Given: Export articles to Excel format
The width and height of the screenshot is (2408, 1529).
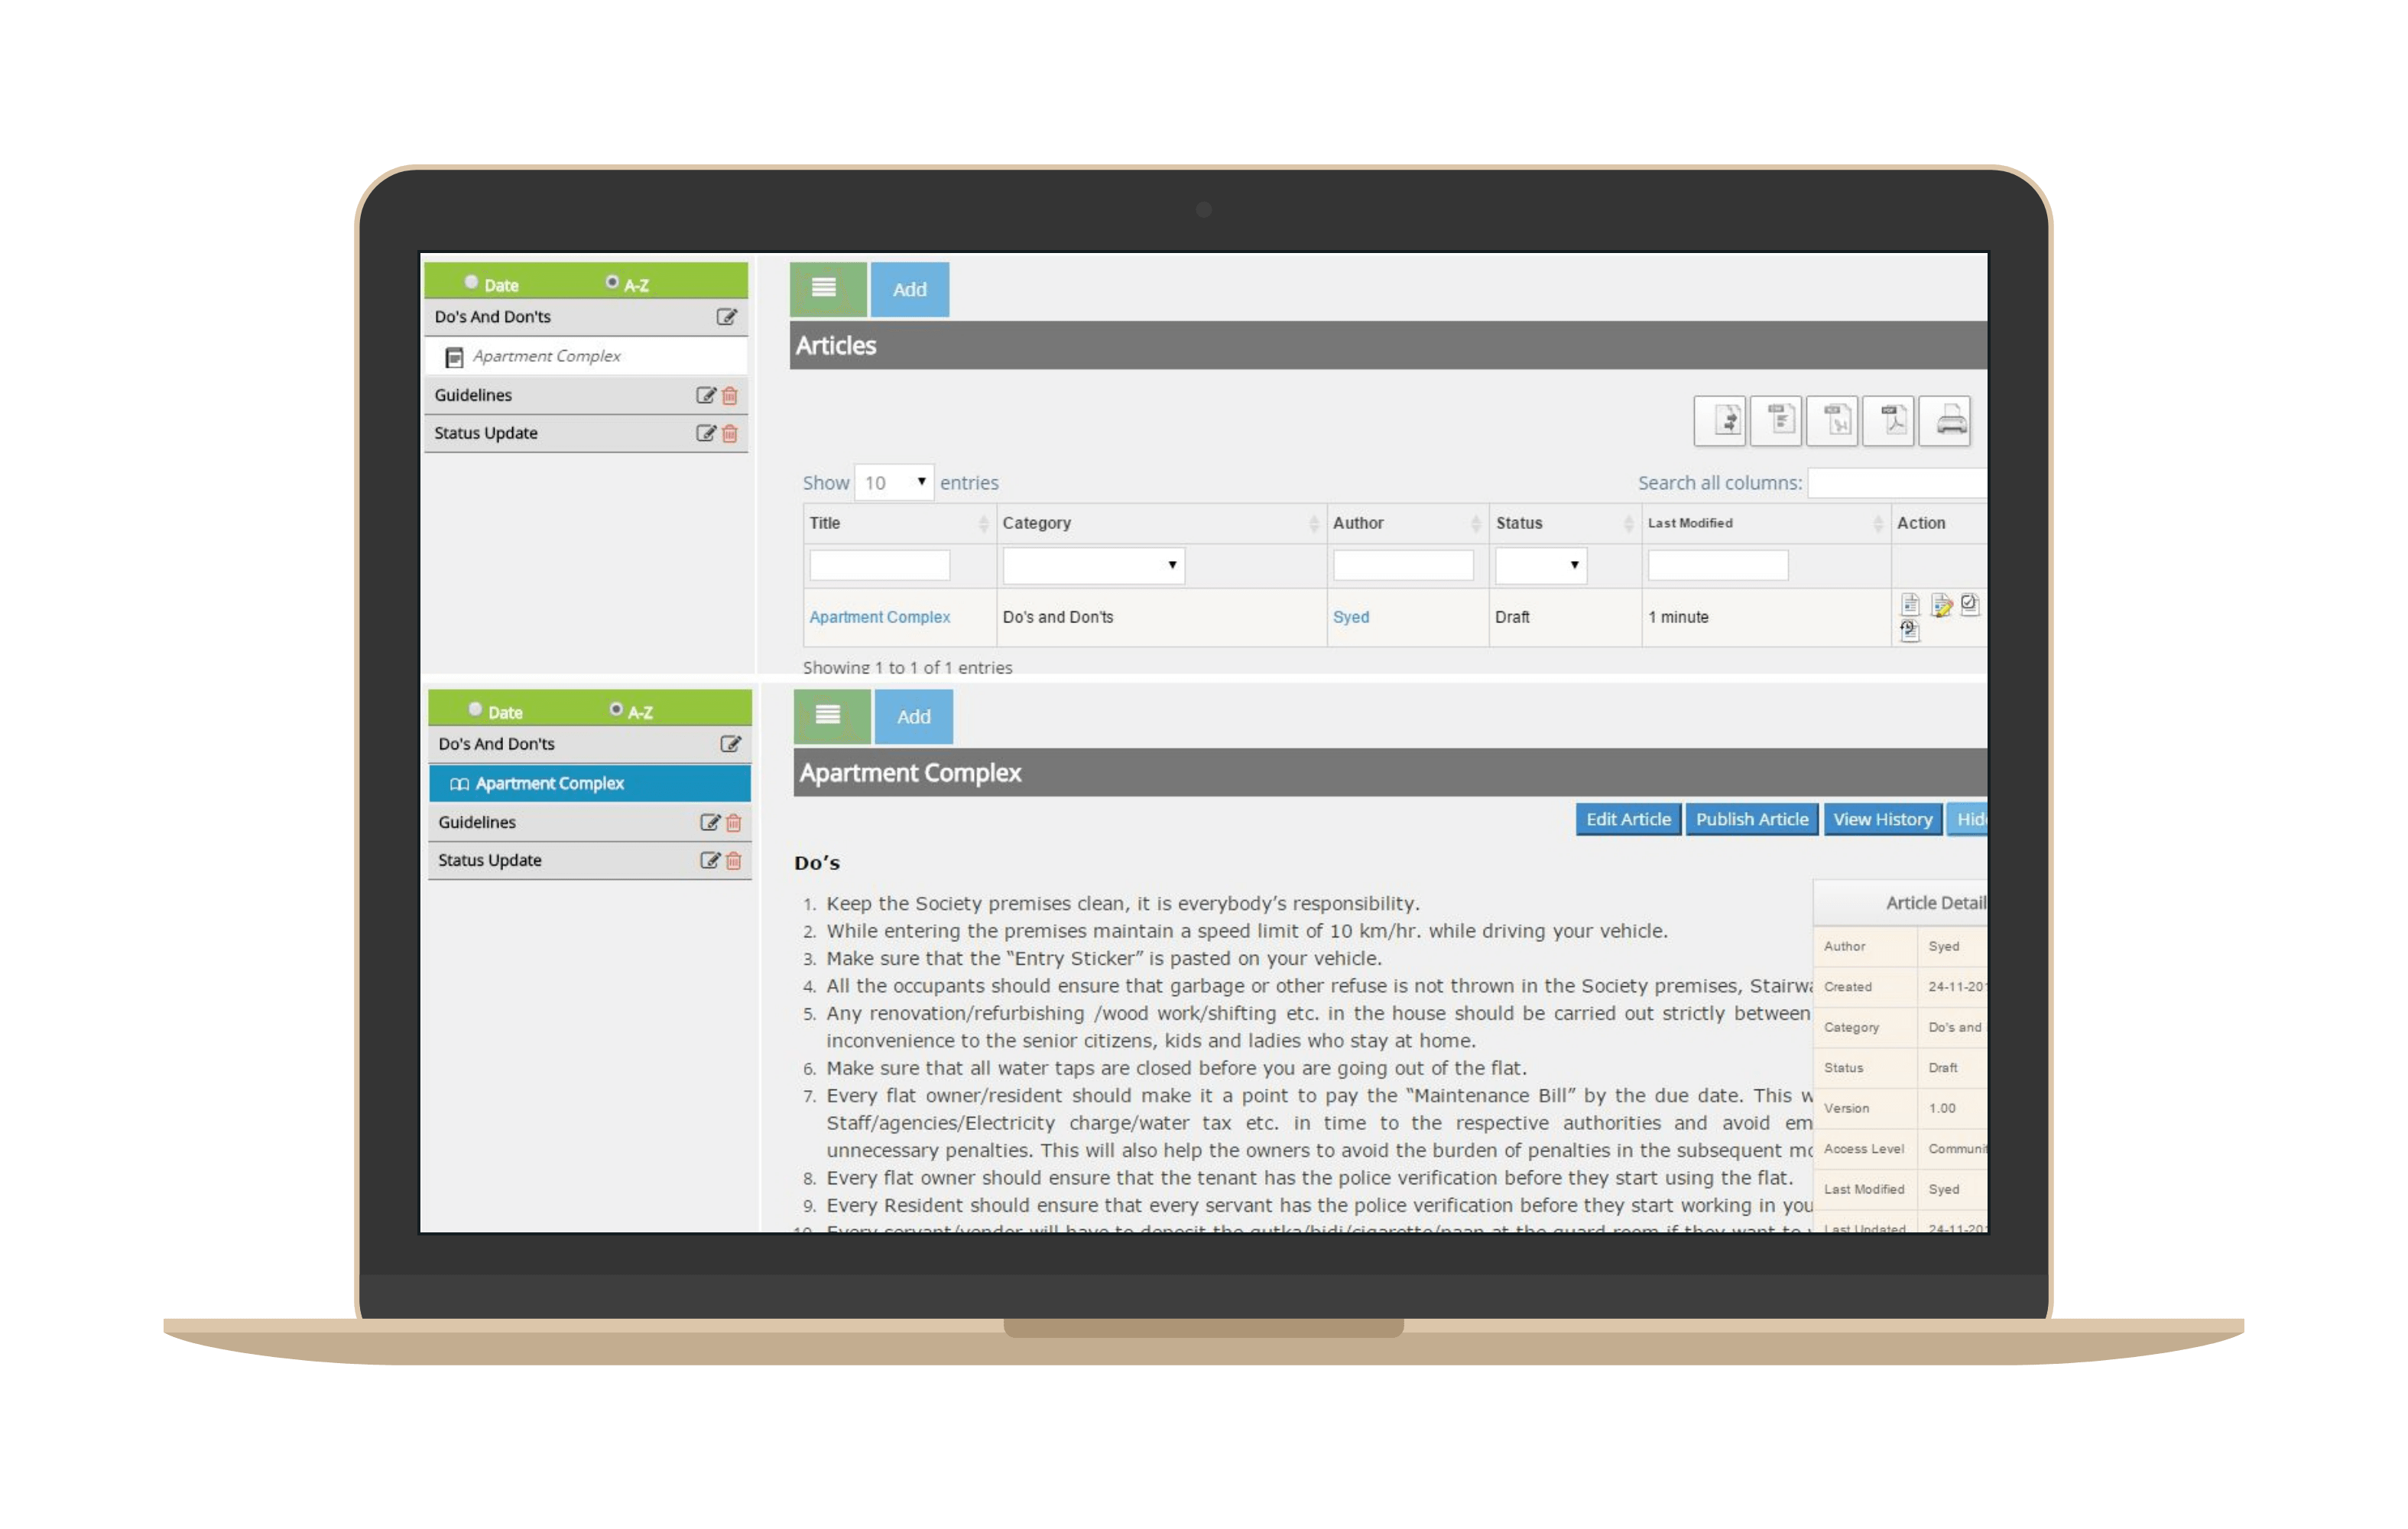Looking at the screenshot, I should (x=1832, y=421).
